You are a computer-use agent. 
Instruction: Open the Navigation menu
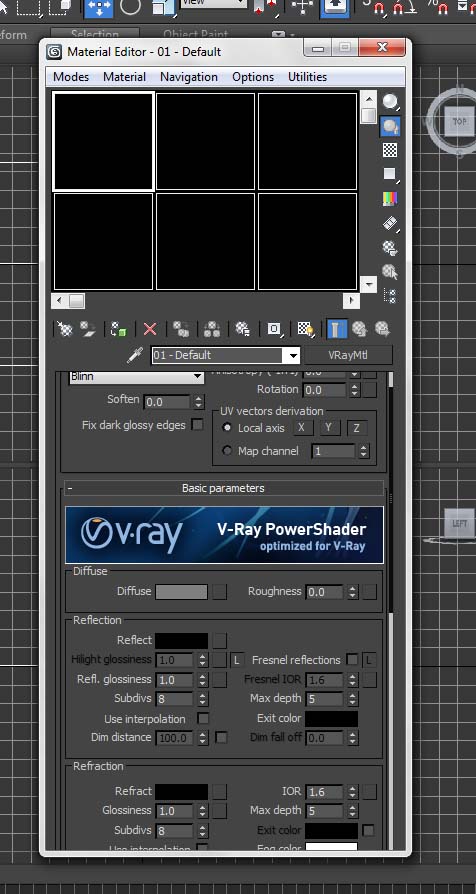(189, 77)
